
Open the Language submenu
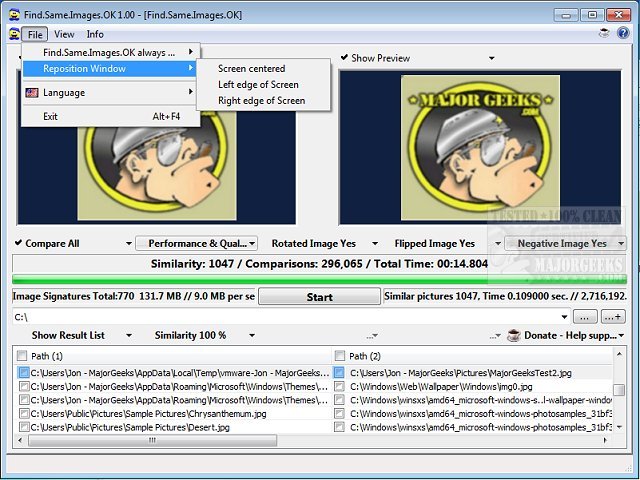(x=111, y=93)
